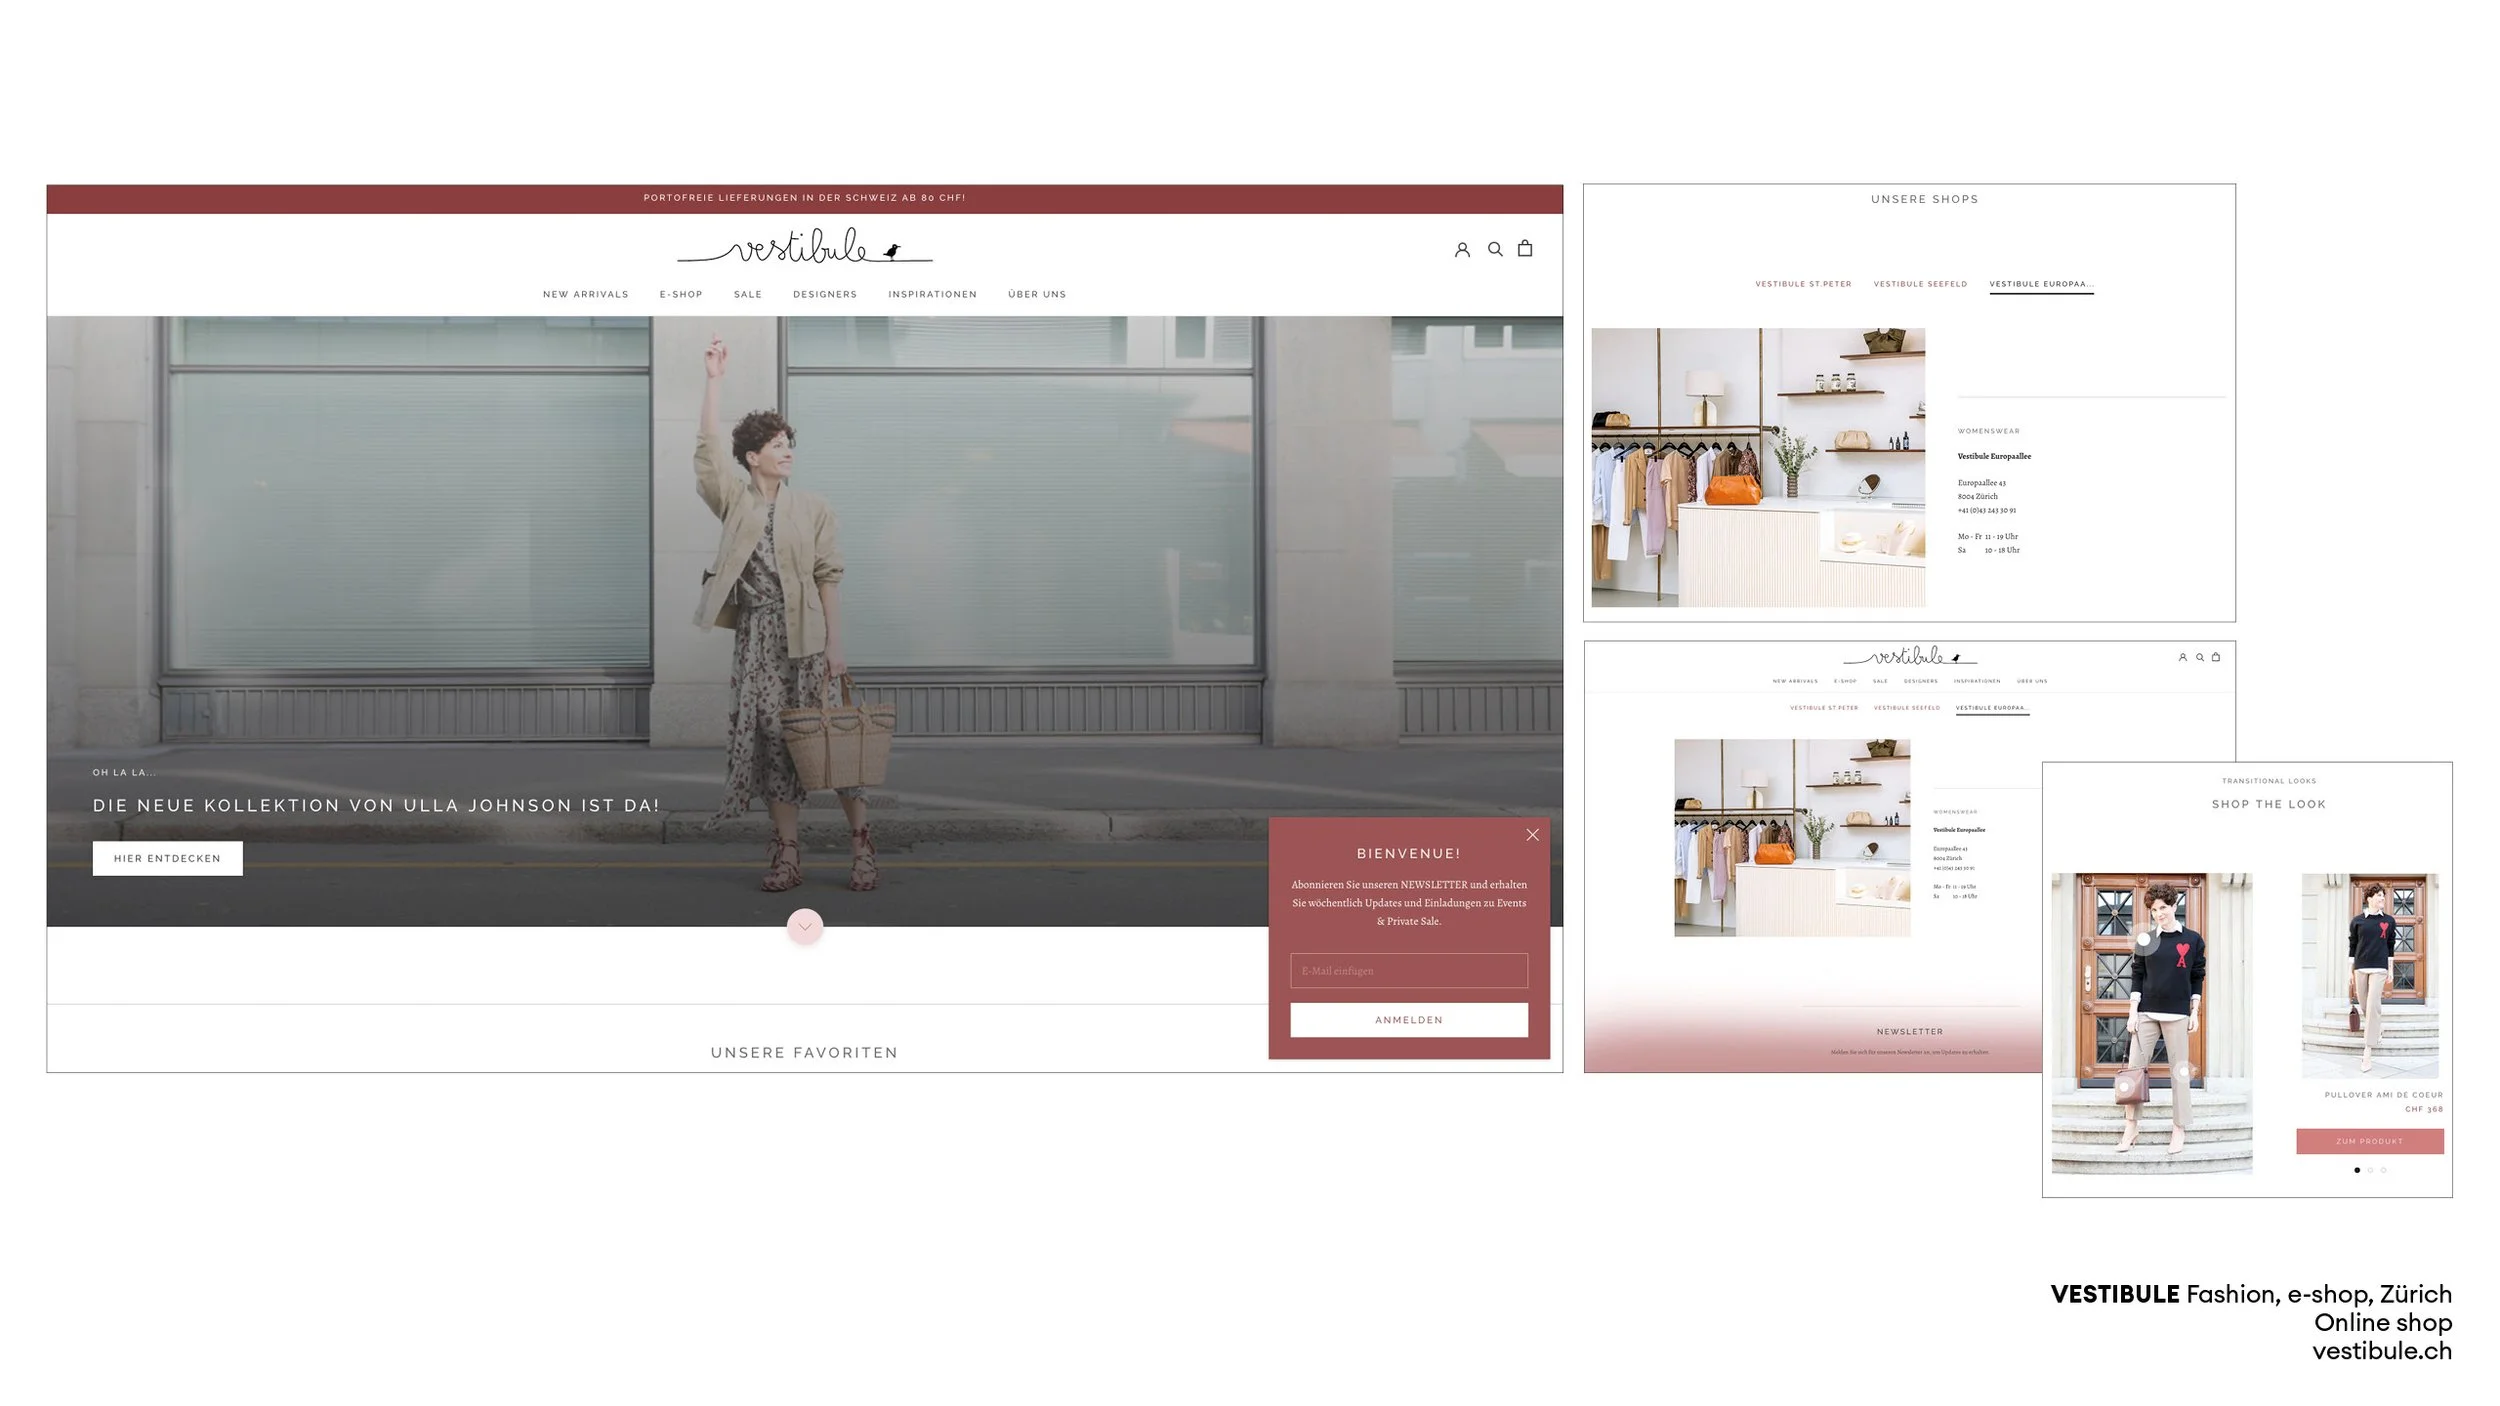Image resolution: width=2500 pixels, height=1406 pixels.
Task: Click the small product photo above Pullover title
Action: point(2370,975)
